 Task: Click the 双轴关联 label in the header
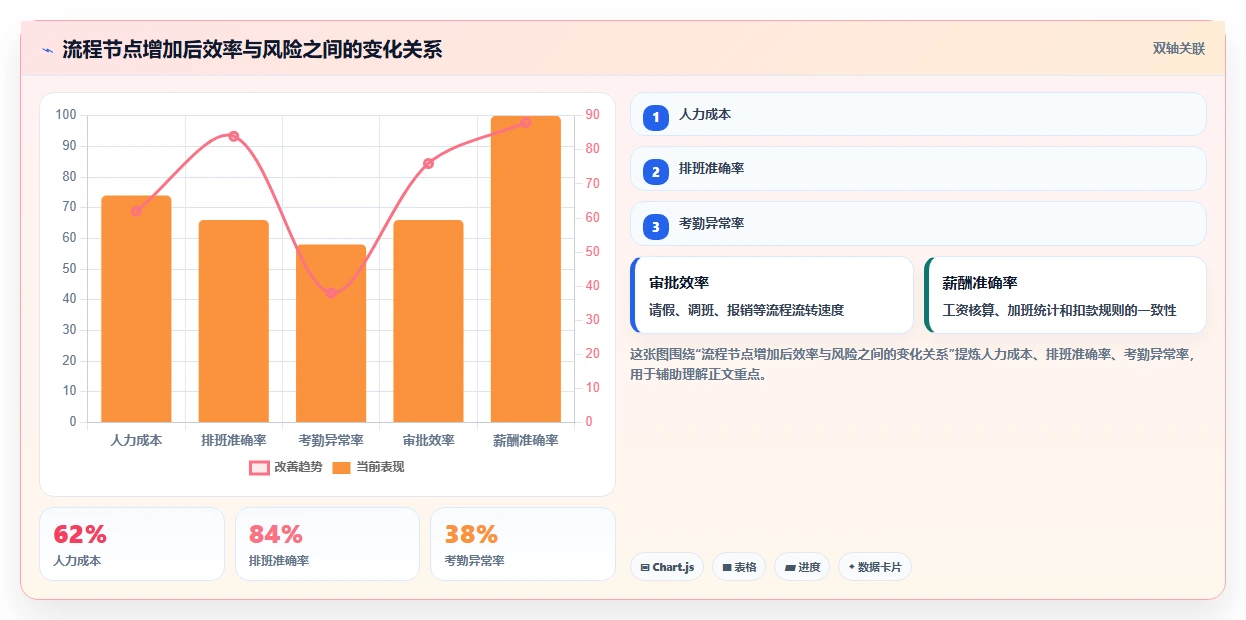1179,48
